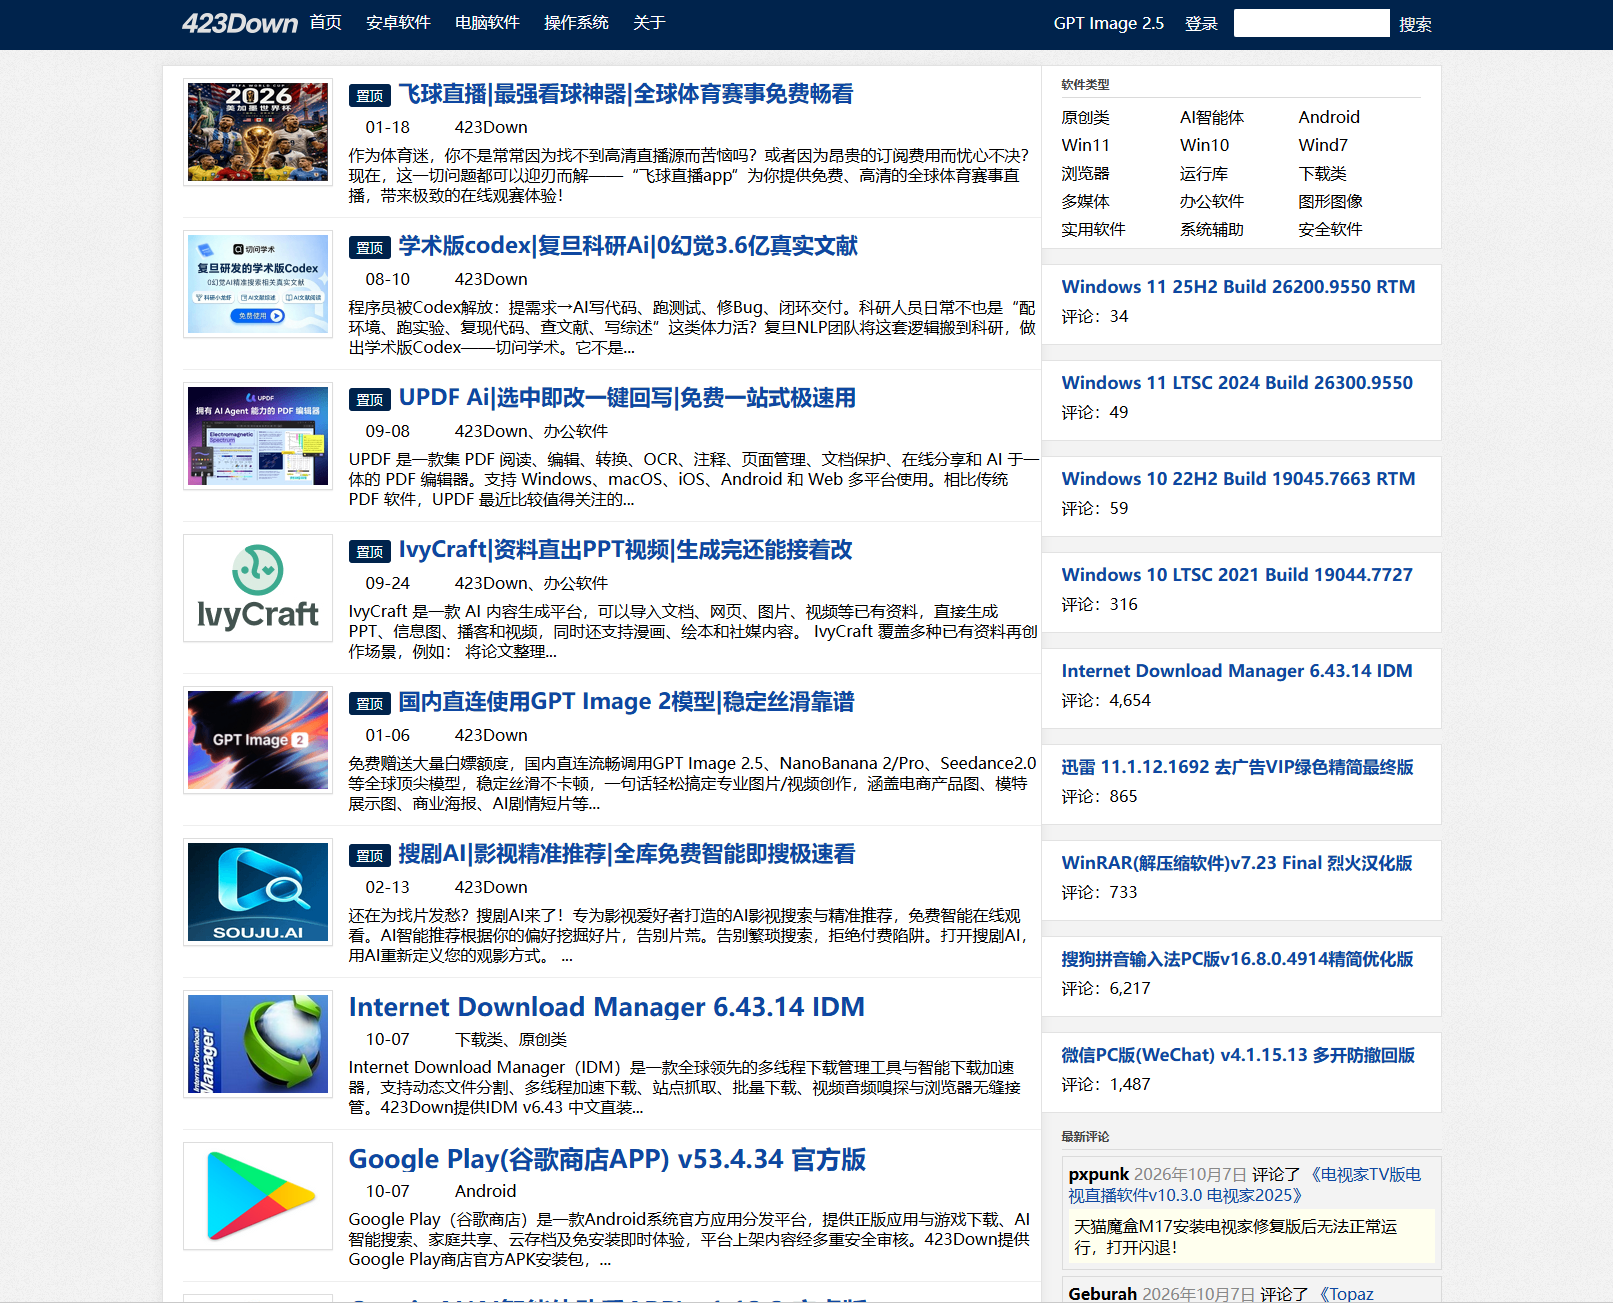Select the Android category in the sidebar list

point(1329,117)
